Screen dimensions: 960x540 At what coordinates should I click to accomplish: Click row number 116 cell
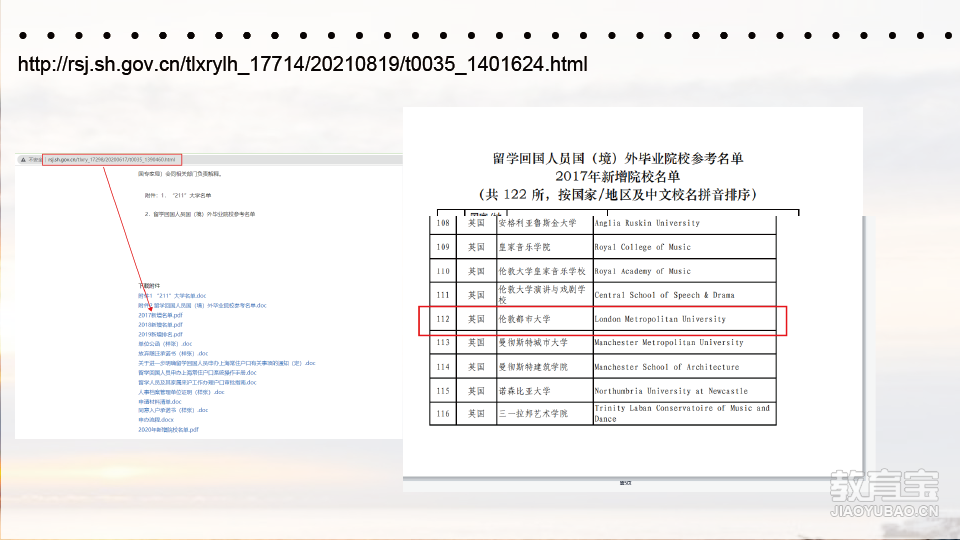[443, 413]
